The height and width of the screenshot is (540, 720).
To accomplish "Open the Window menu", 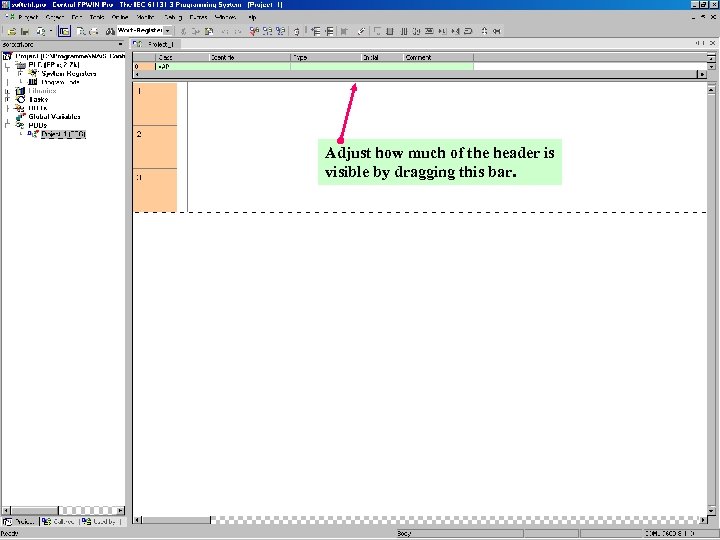I will (225, 17).
